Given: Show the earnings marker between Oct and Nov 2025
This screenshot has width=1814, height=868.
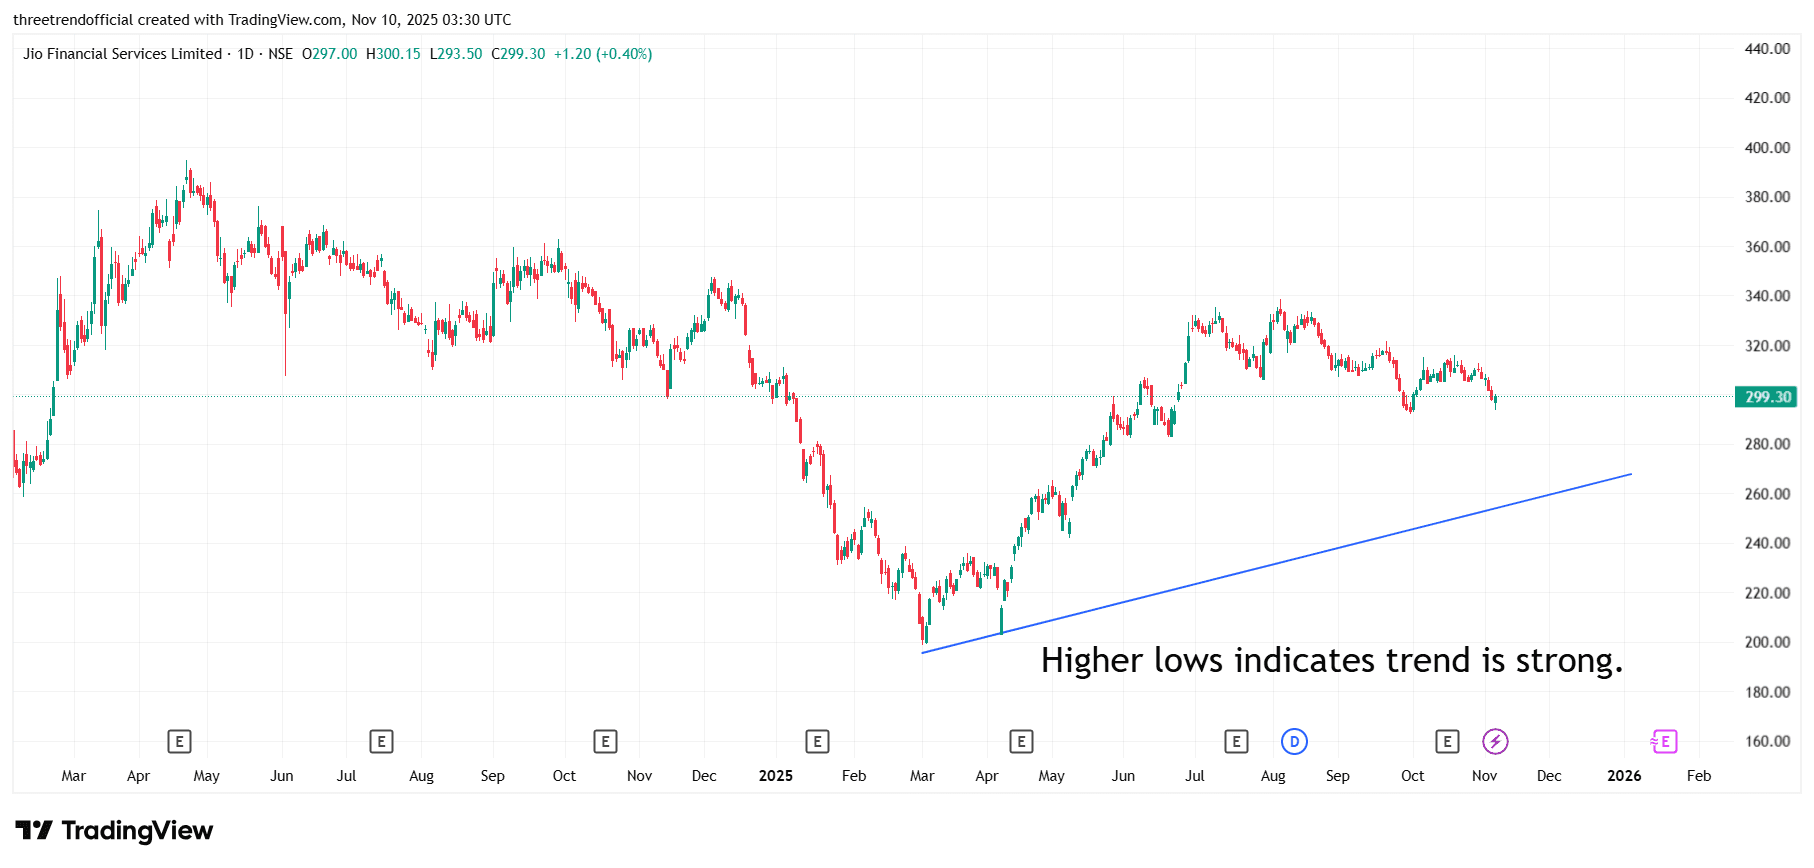Looking at the screenshot, I should coord(1447,742).
